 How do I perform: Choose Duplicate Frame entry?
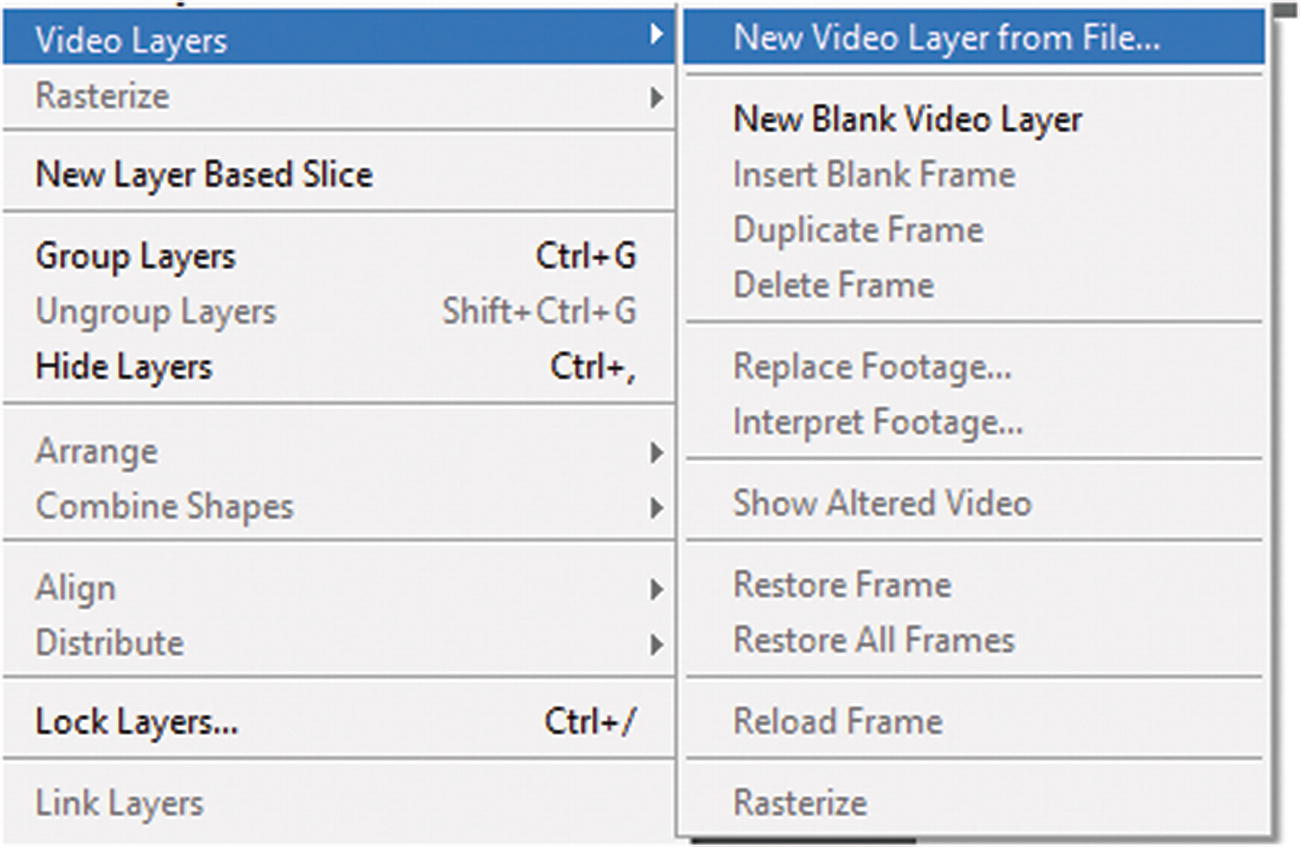[858, 230]
